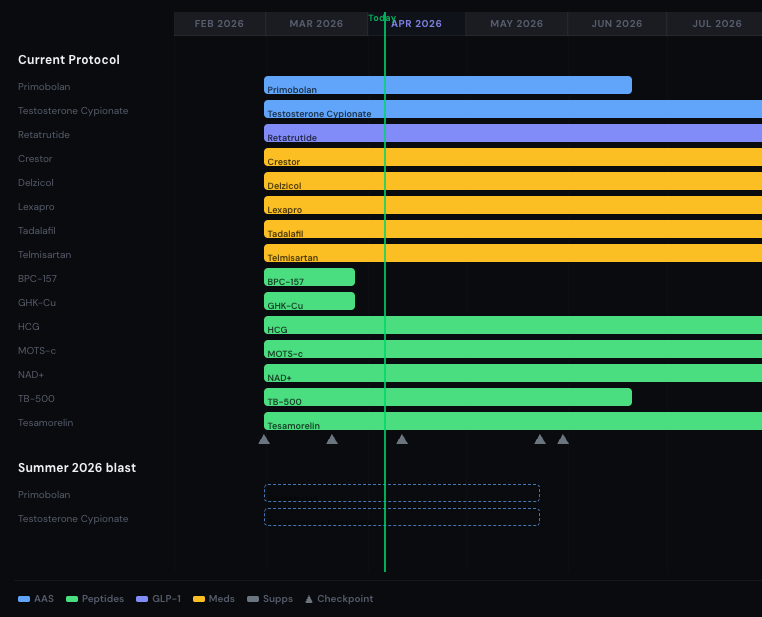Click the green Peptides legend swatch
This screenshot has width=762, height=617.
(x=72, y=599)
